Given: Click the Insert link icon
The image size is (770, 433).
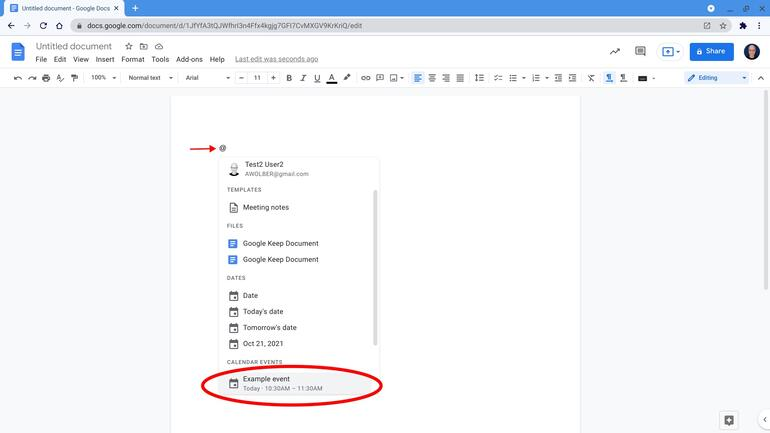Looking at the screenshot, I should pos(365,78).
